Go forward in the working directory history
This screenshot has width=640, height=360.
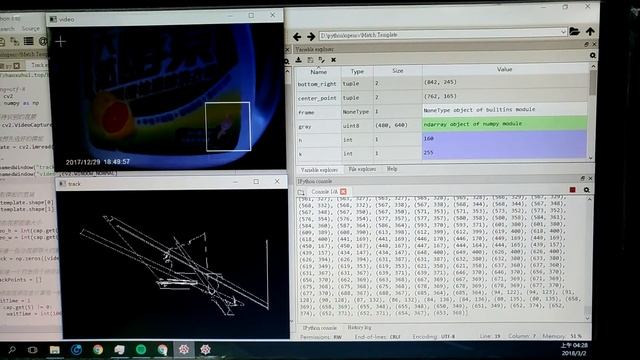coord(311,37)
